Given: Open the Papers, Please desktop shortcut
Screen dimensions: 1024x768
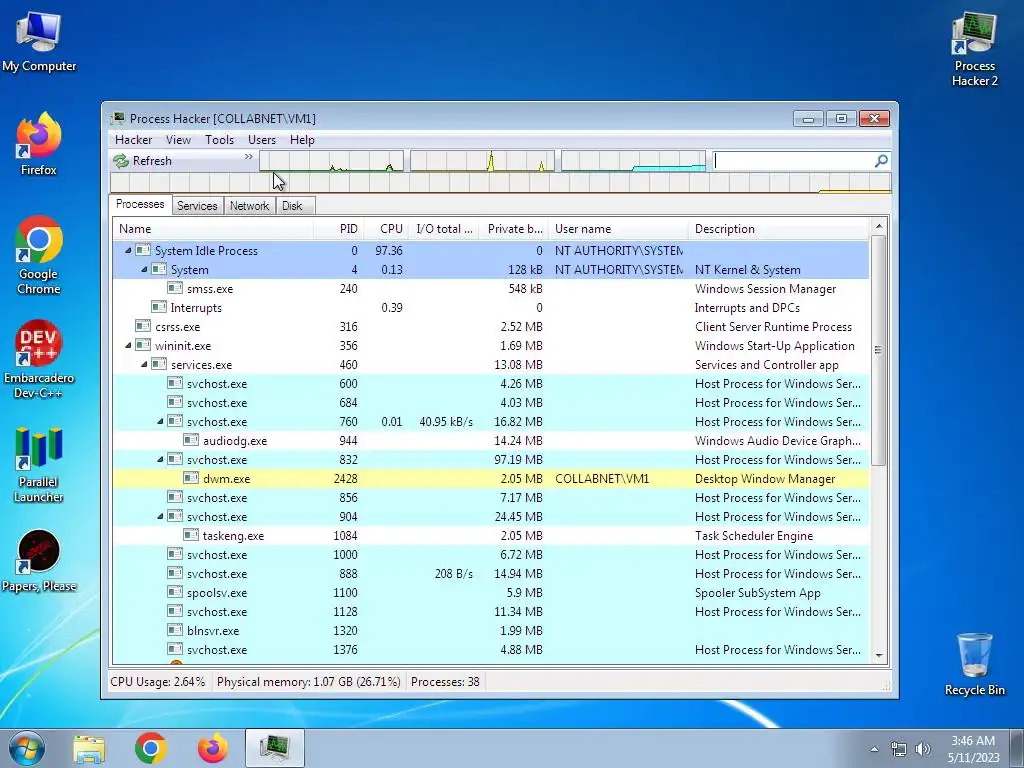Looking at the screenshot, I should click(x=39, y=560).
